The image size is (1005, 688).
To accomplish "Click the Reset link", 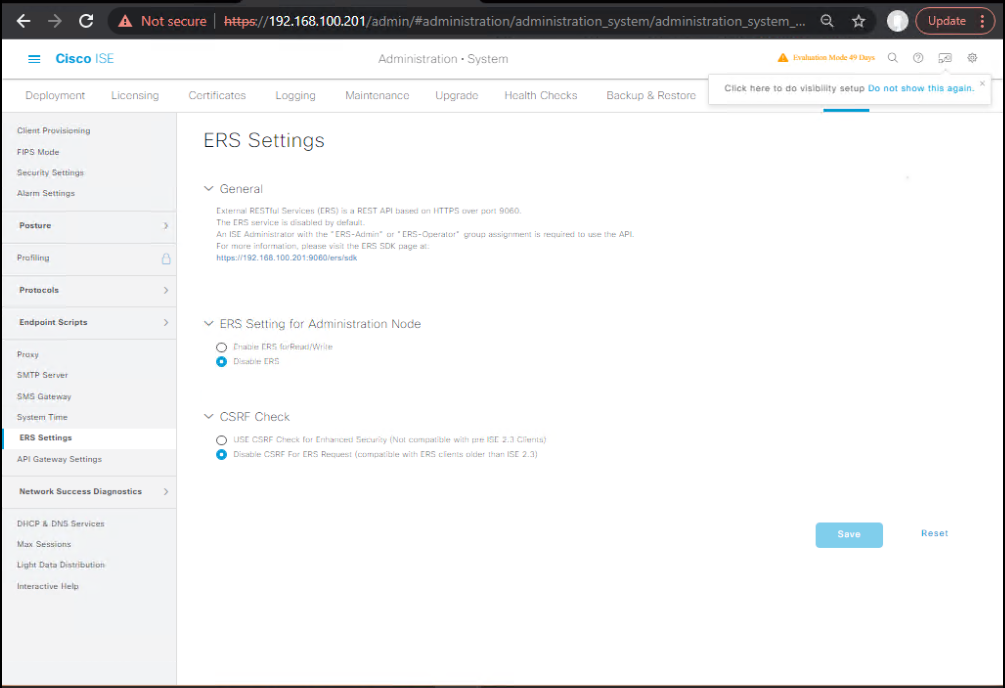I will [934, 533].
